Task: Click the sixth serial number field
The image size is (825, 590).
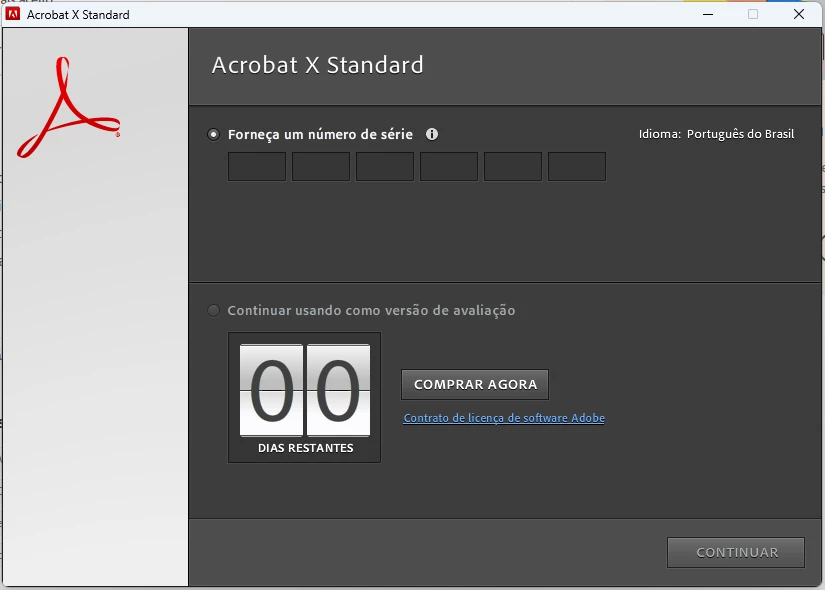Action: click(577, 166)
